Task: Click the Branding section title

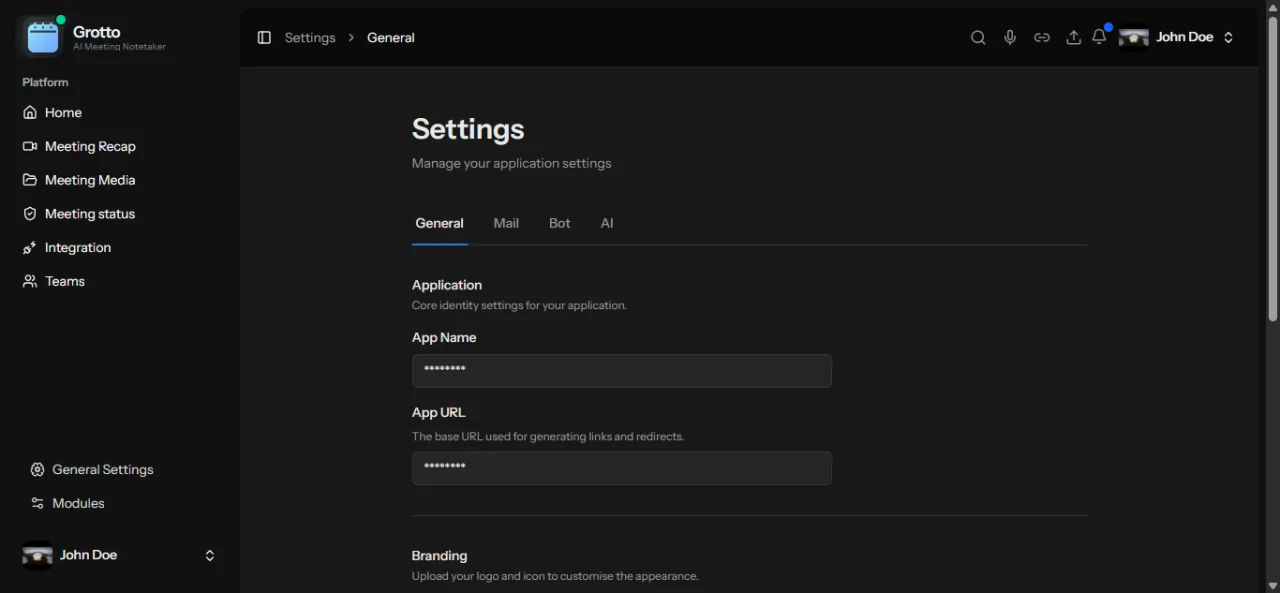Action: pyautogui.click(x=440, y=556)
